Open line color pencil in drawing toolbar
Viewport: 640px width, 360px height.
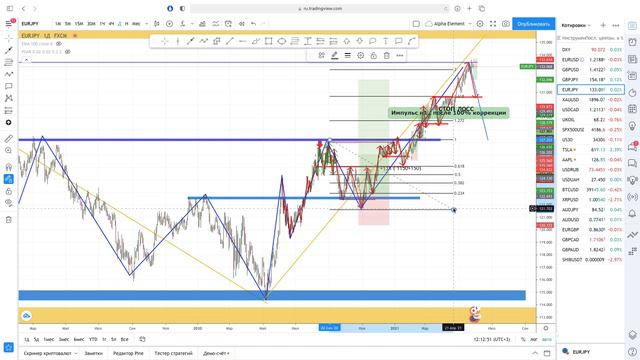334,56
